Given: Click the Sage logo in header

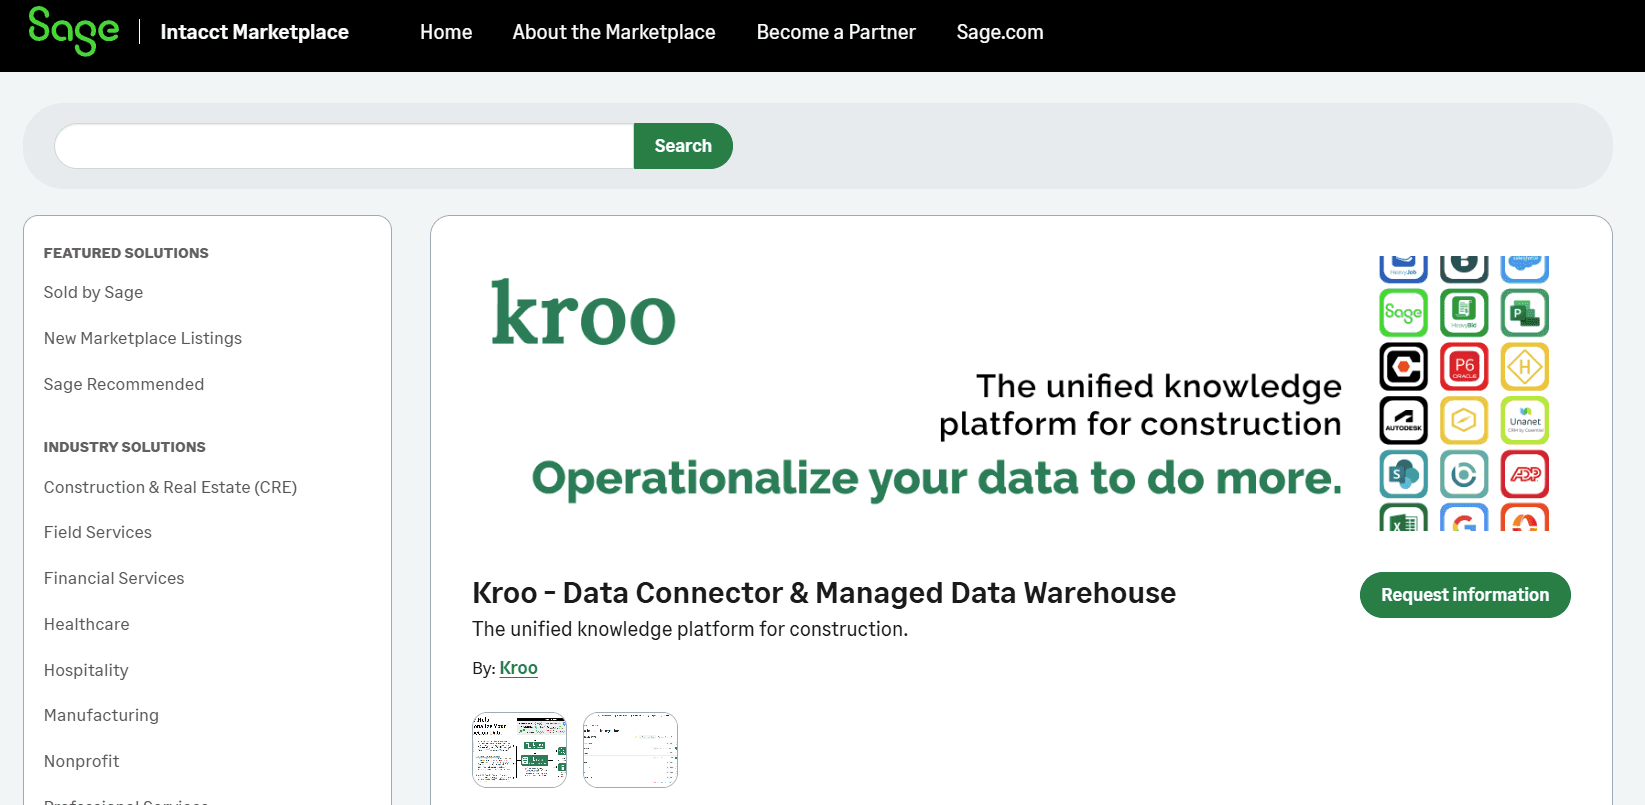Looking at the screenshot, I should [74, 31].
